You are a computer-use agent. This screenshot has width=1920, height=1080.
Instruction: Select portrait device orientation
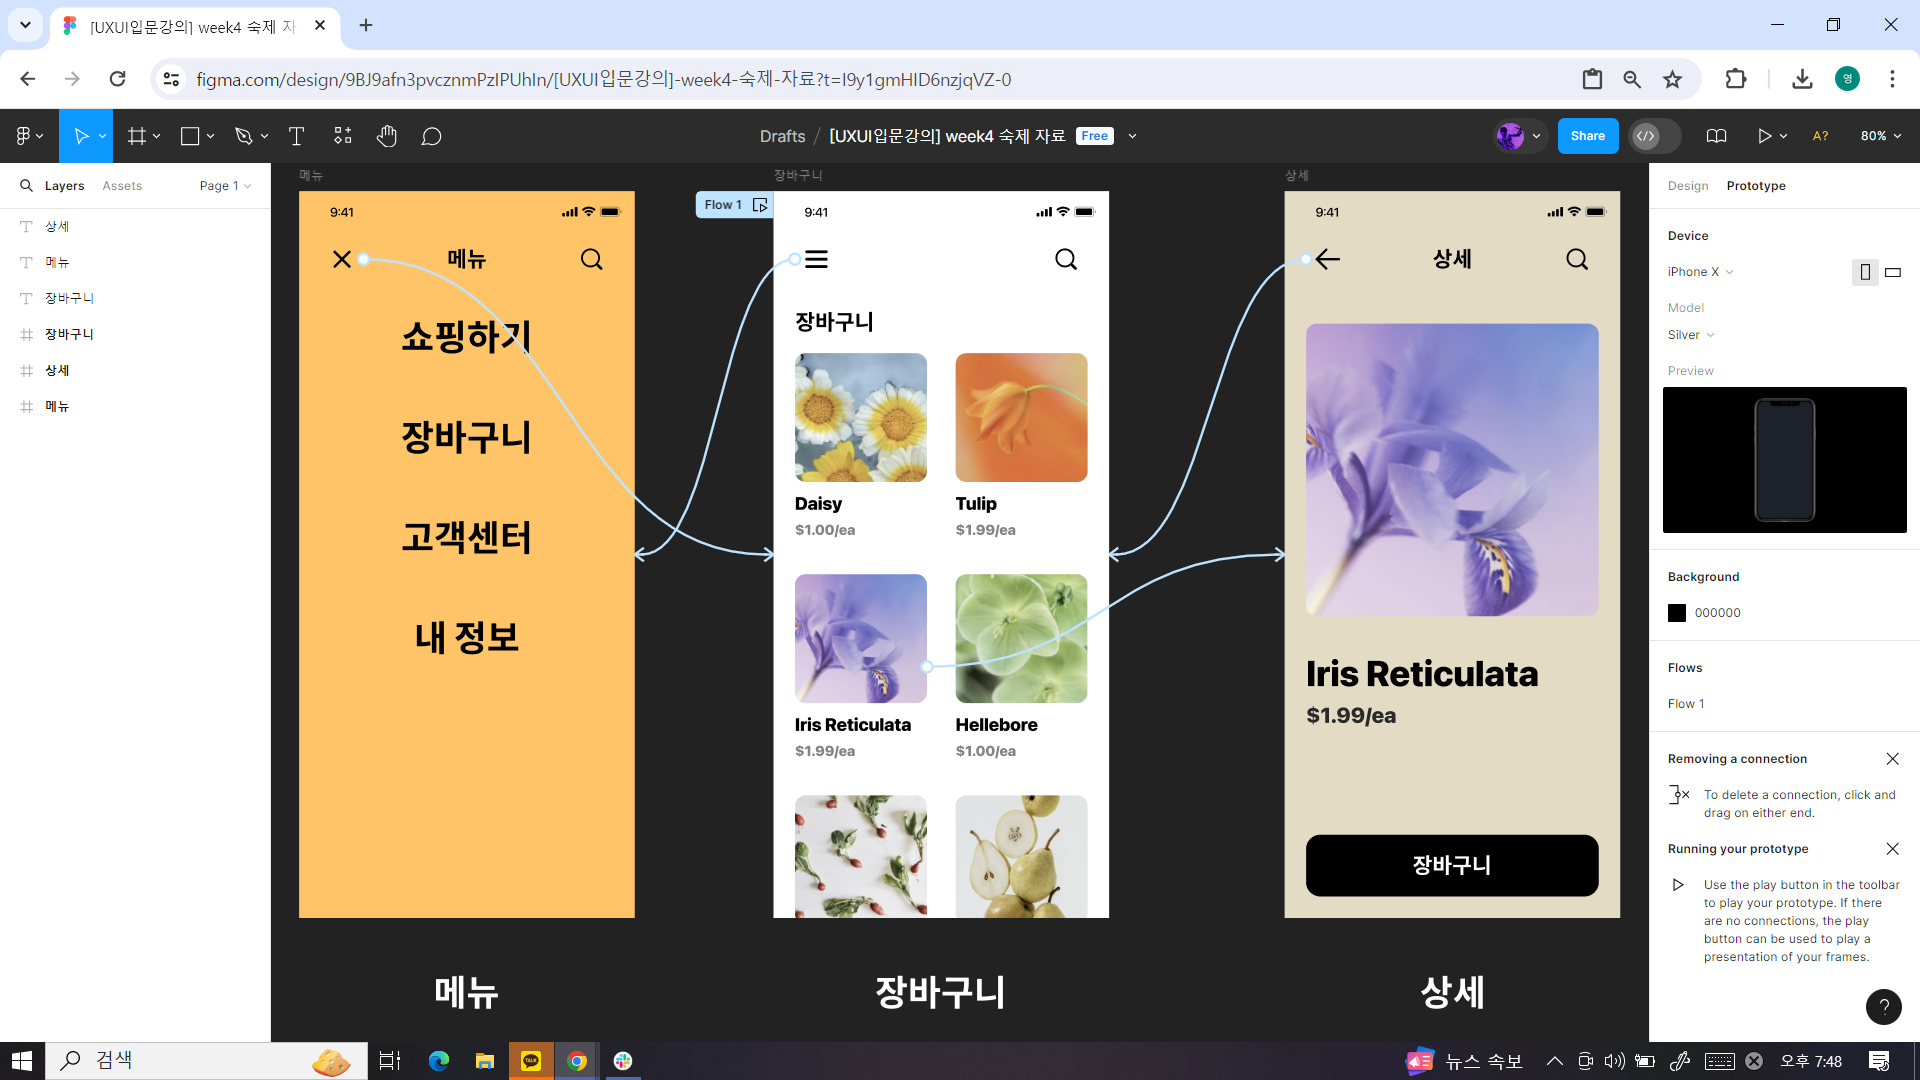[1865, 272]
